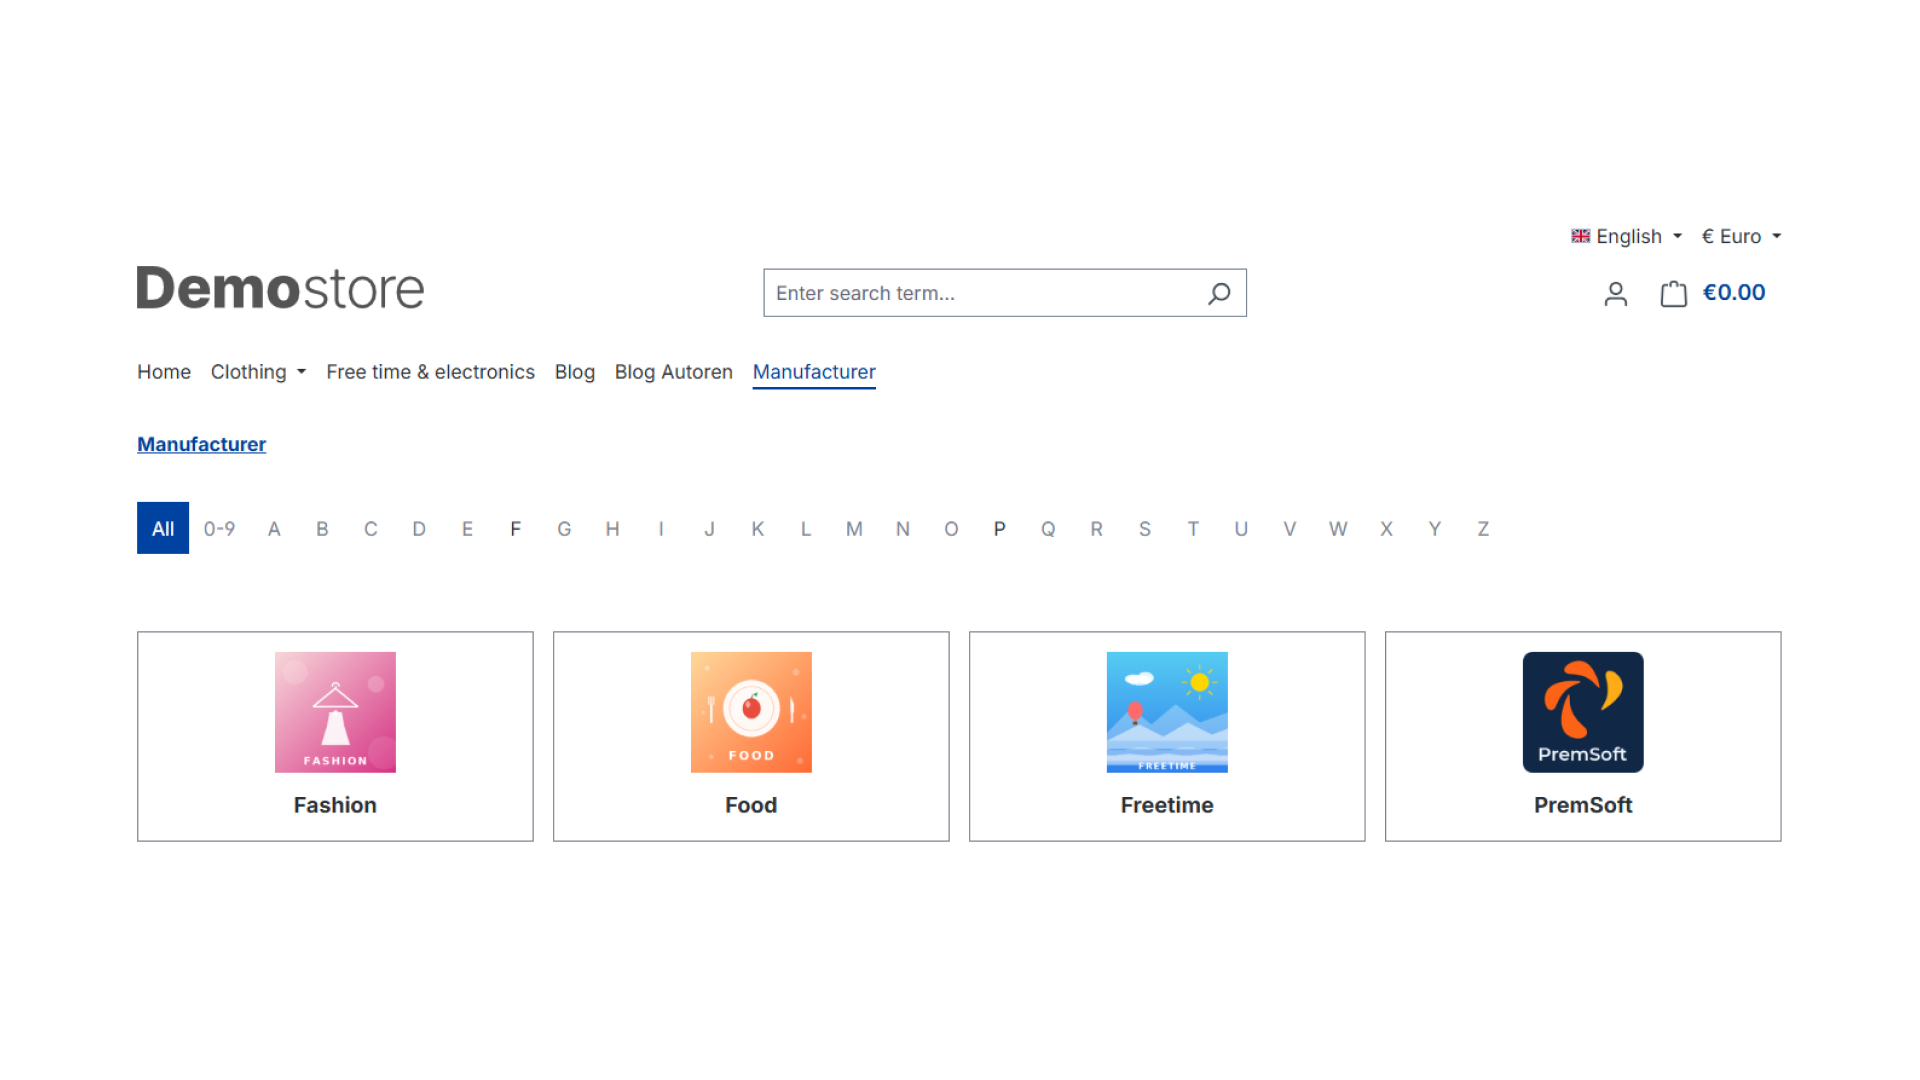Filter manufacturers by letter H
This screenshot has width=1920, height=1080.
coord(612,528)
